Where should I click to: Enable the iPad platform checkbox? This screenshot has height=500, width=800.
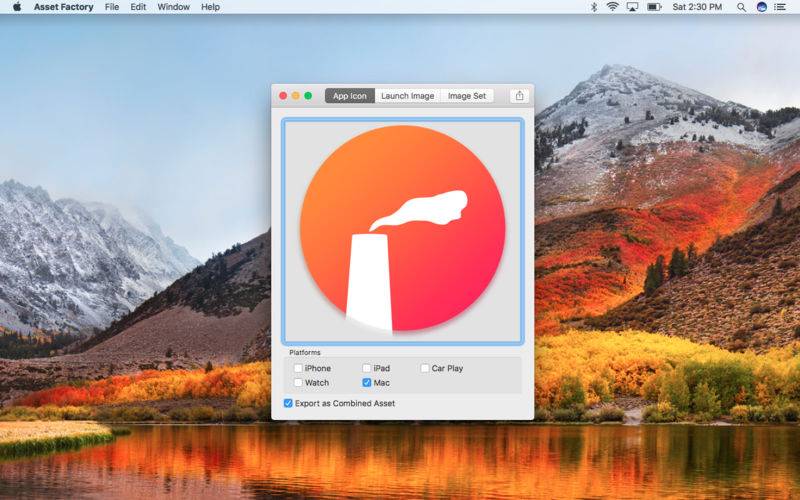click(366, 368)
